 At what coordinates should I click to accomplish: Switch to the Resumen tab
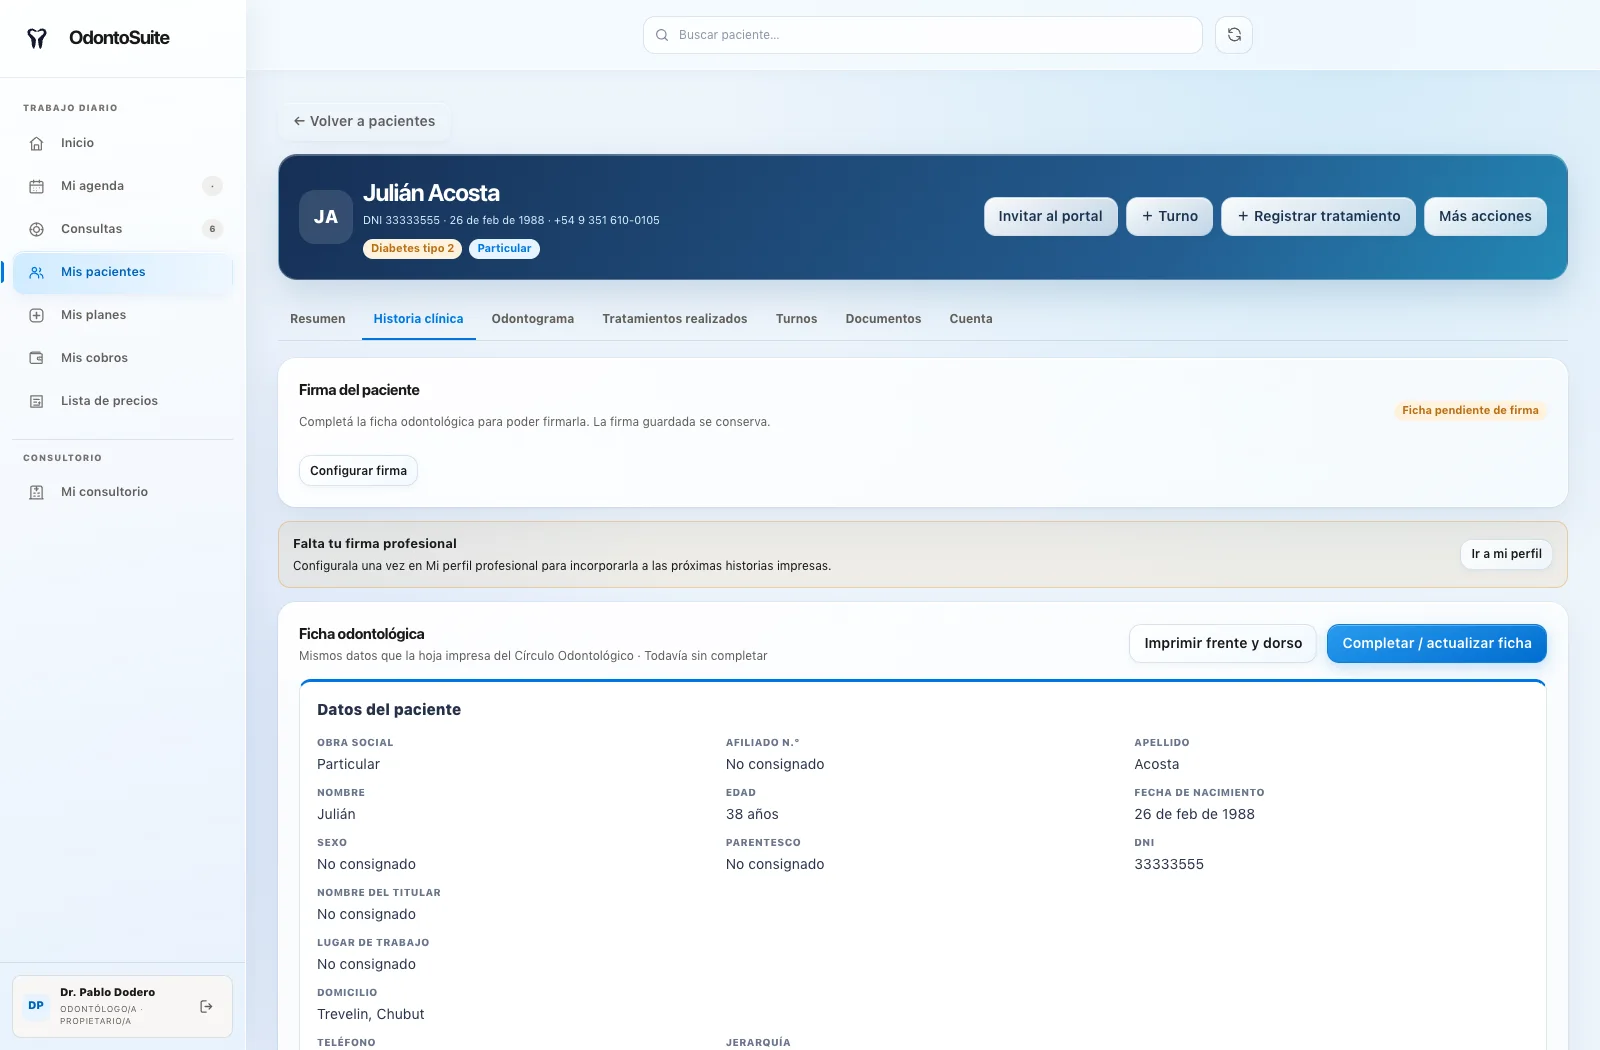[x=318, y=319]
